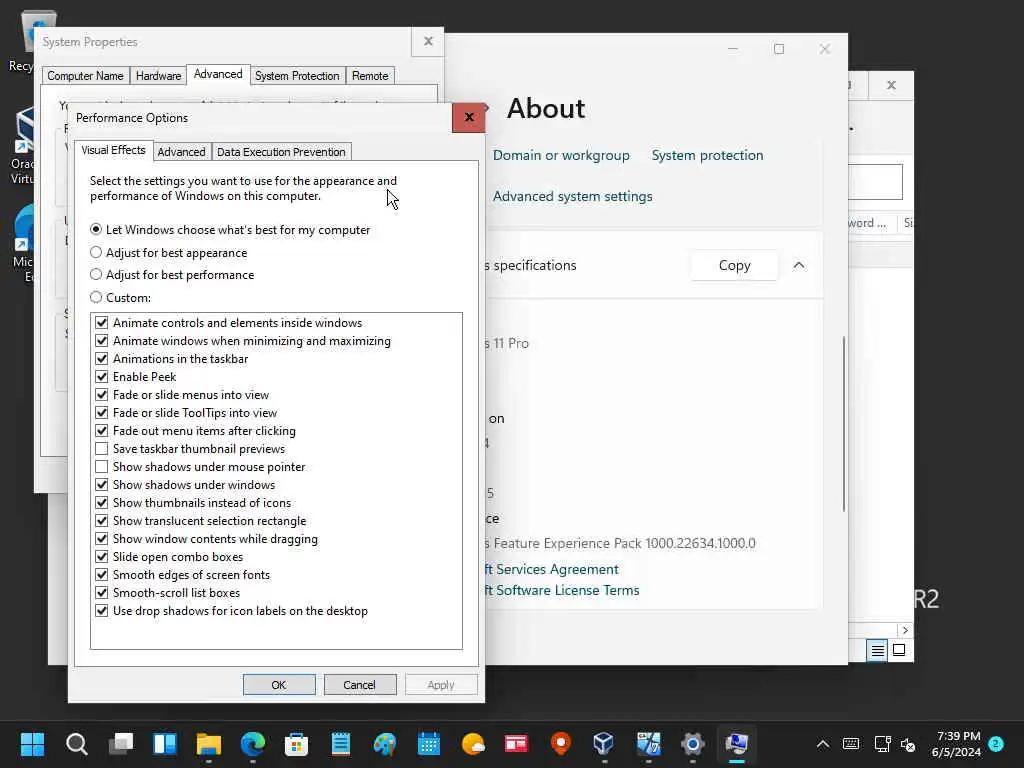
Task: Collapse the specifications section chevron
Action: point(799,265)
